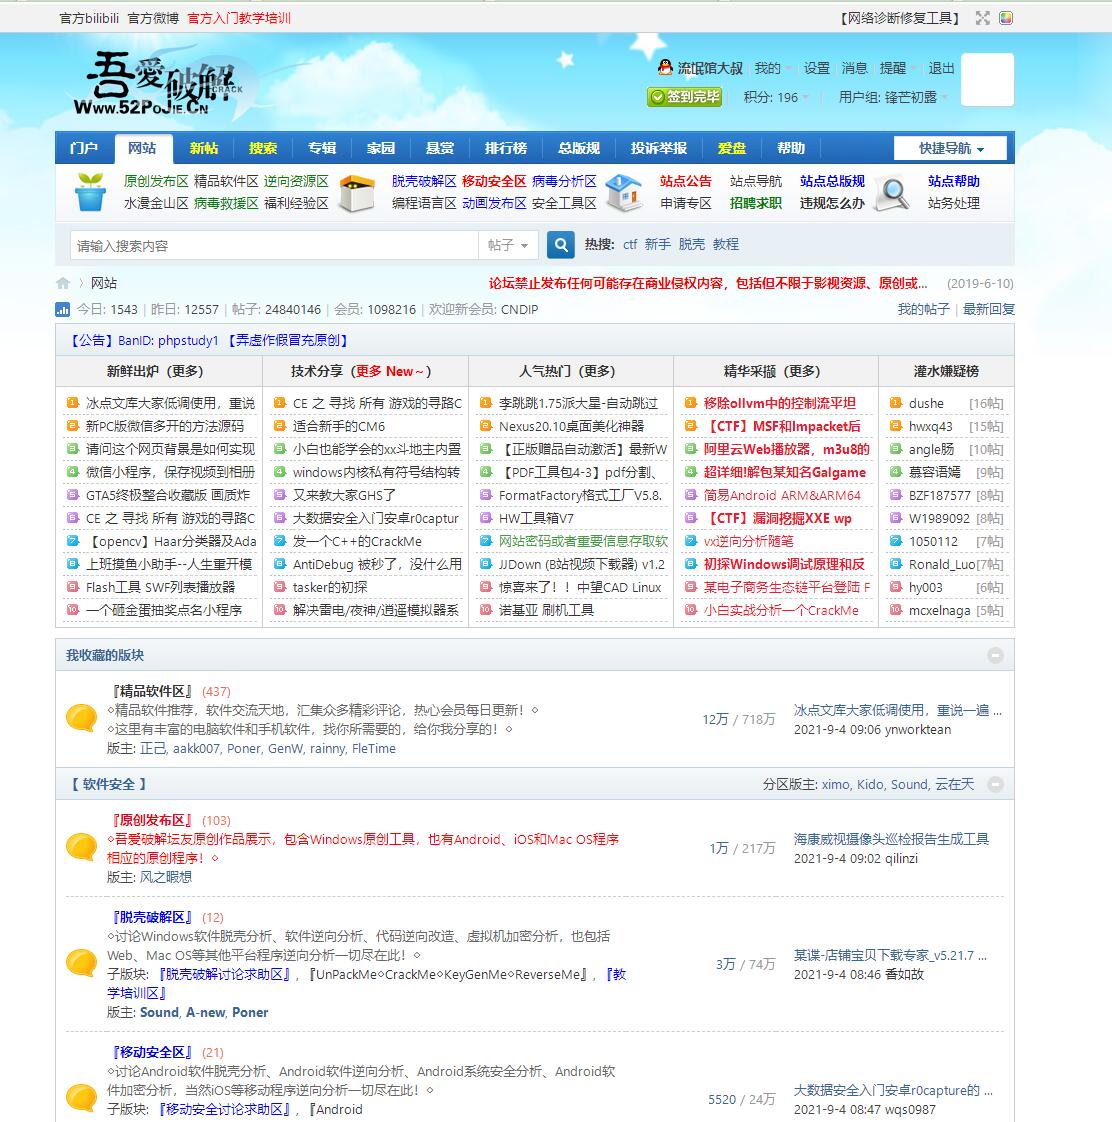Click the blue magnifier search icon
The image size is (1112, 1122).
tap(560, 243)
